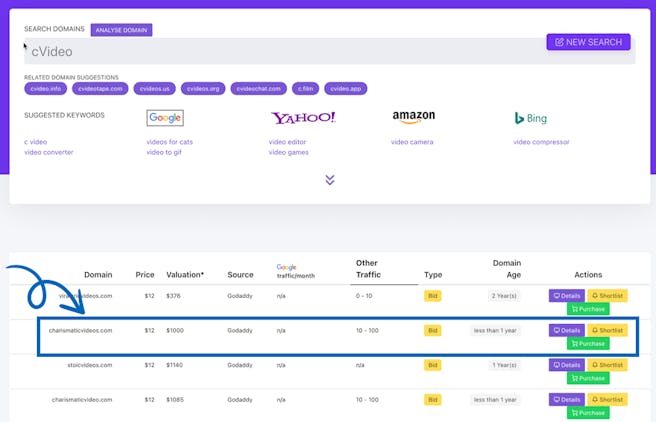The width and height of the screenshot is (656, 422).
Task: Open the 'video compressor' keyword link
Action: pos(541,142)
